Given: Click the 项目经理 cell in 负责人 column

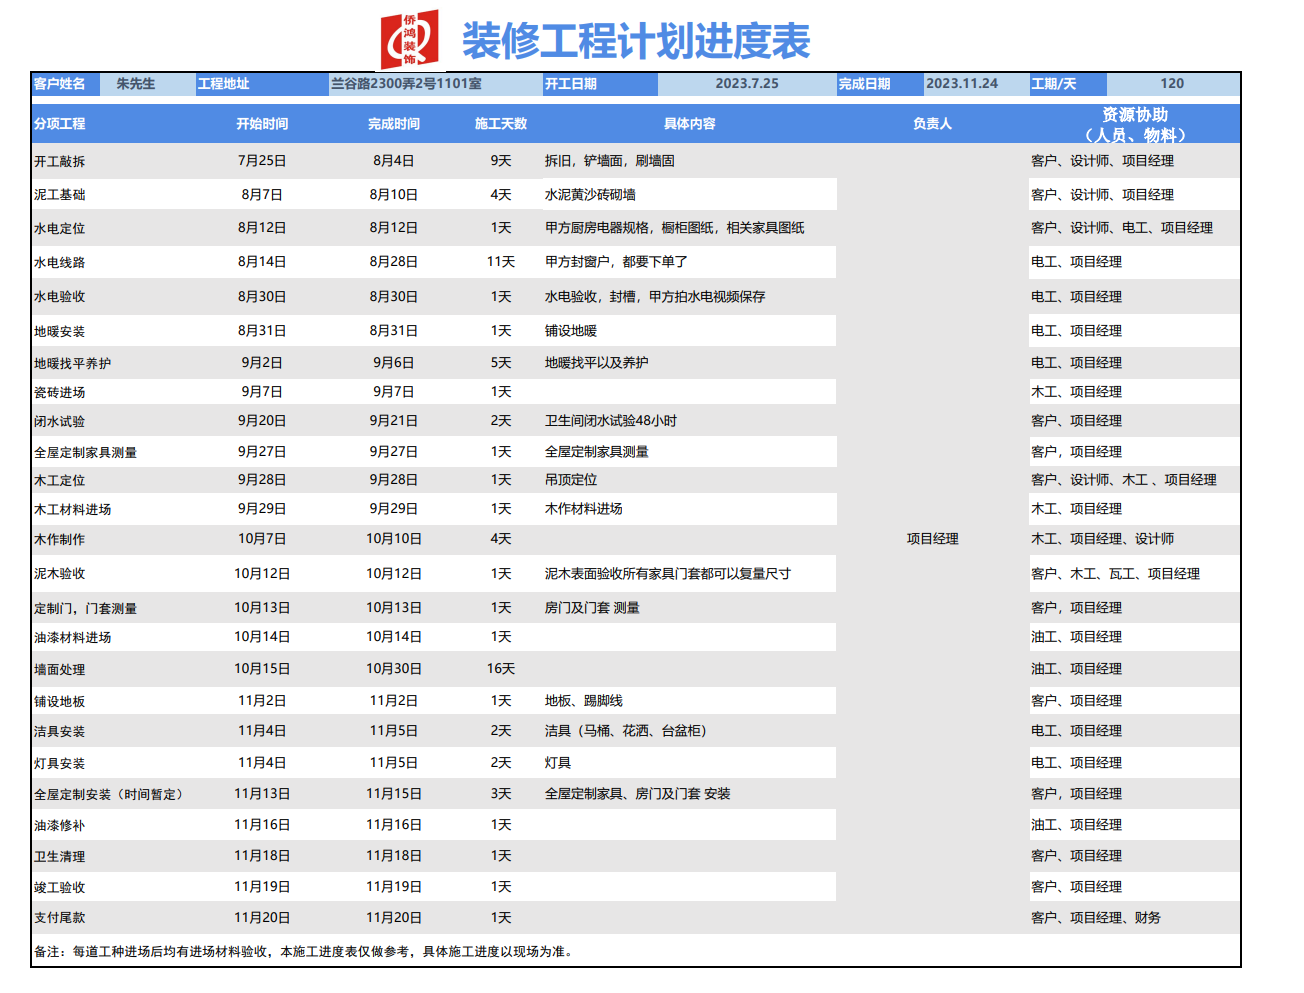Looking at the screenshot, I should pos(932,539).
